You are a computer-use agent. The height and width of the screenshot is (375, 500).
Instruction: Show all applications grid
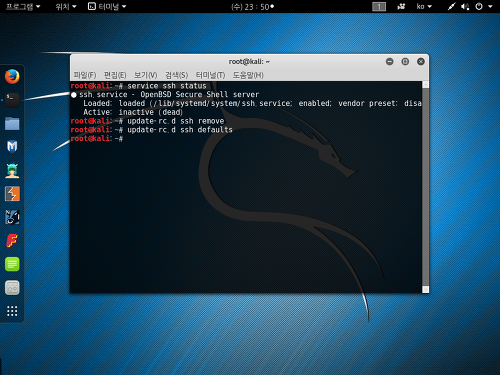pos(12,311)
